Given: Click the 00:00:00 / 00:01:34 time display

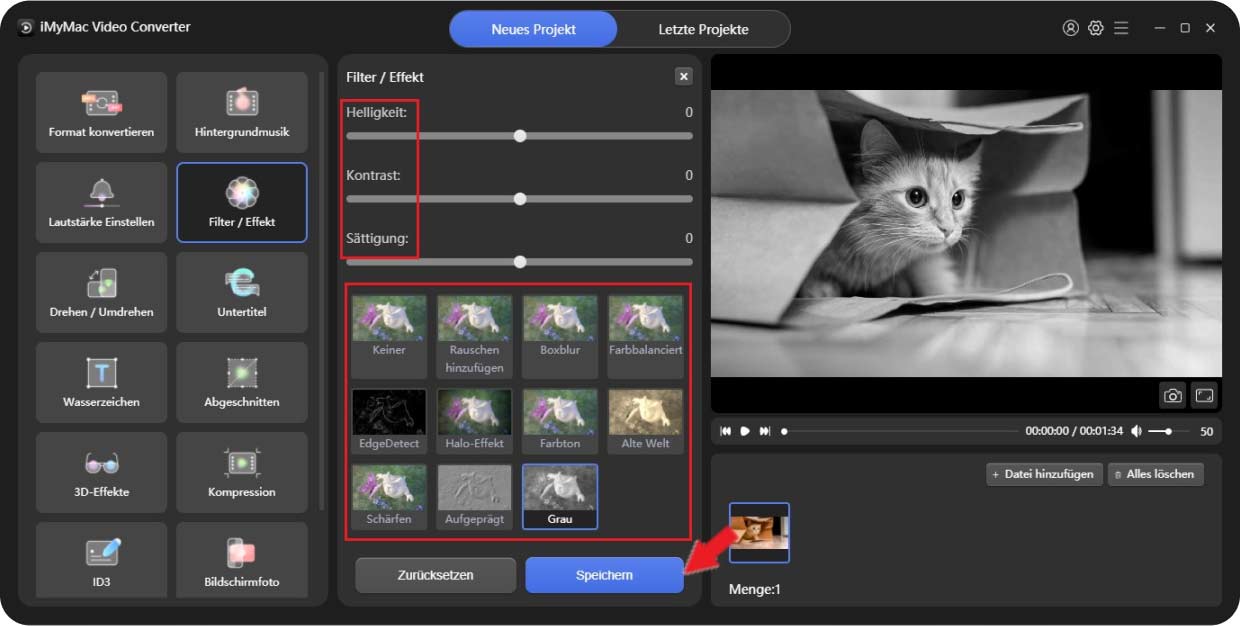Looking at the screenshot, I should click(1074, 431).
